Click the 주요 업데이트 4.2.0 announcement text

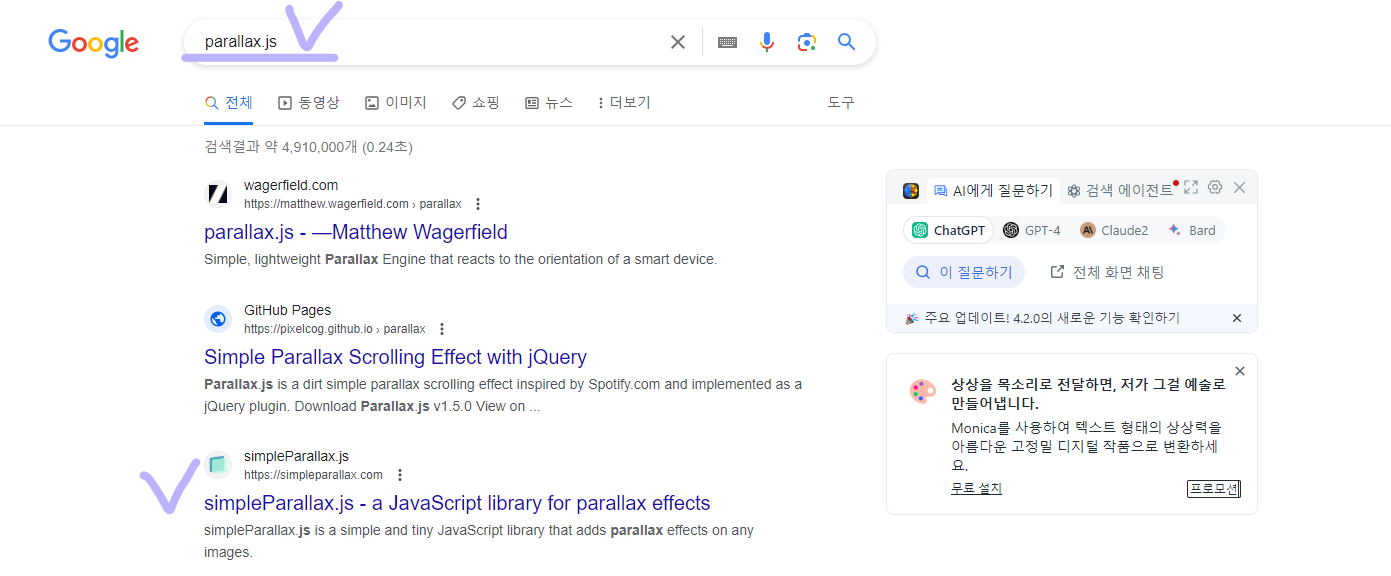1051,318
